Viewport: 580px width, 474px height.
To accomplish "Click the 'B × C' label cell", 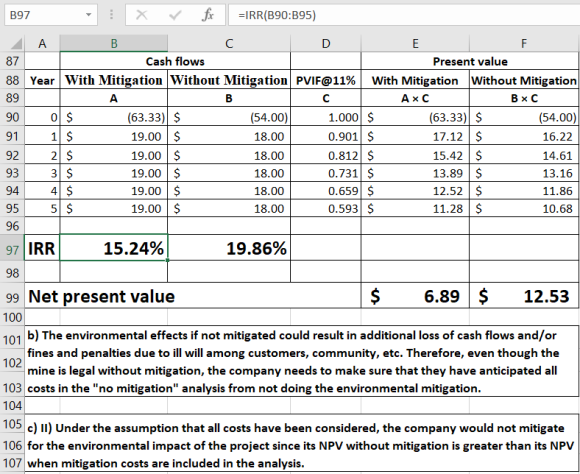I will click(524, 98).
